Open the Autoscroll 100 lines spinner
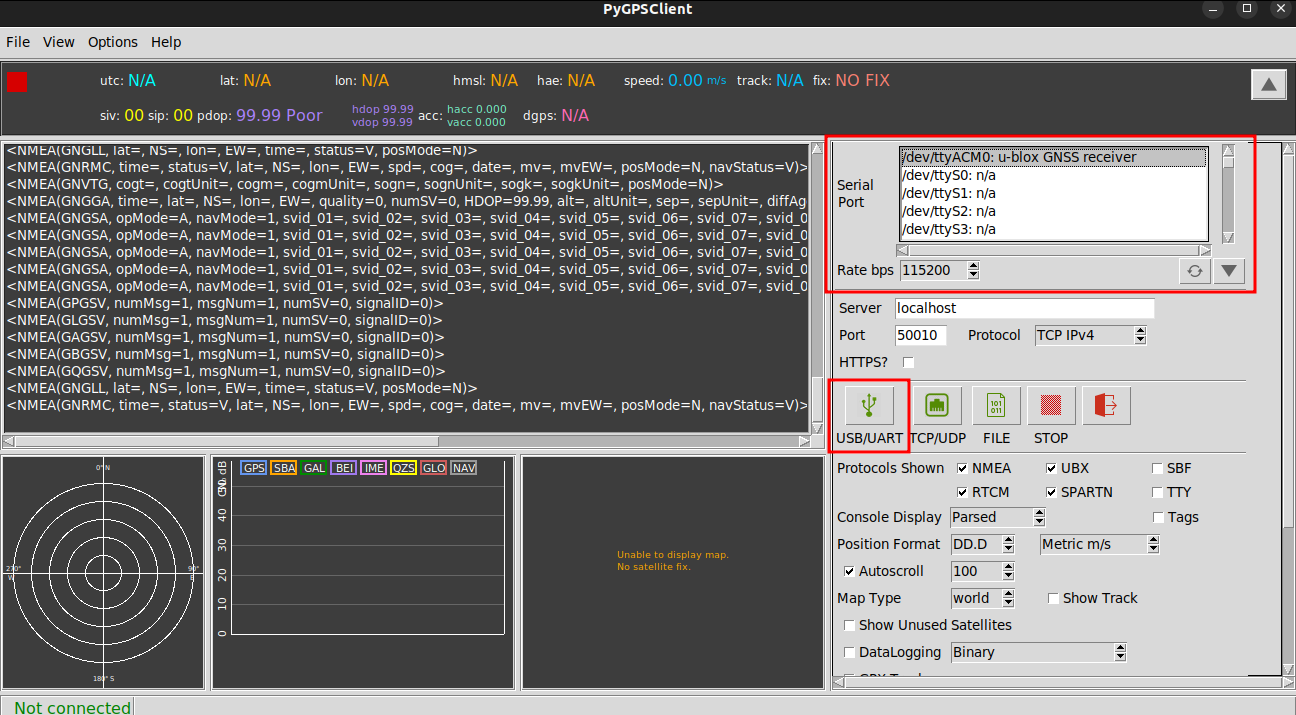 pyautogui.click(x=982, y=571)
